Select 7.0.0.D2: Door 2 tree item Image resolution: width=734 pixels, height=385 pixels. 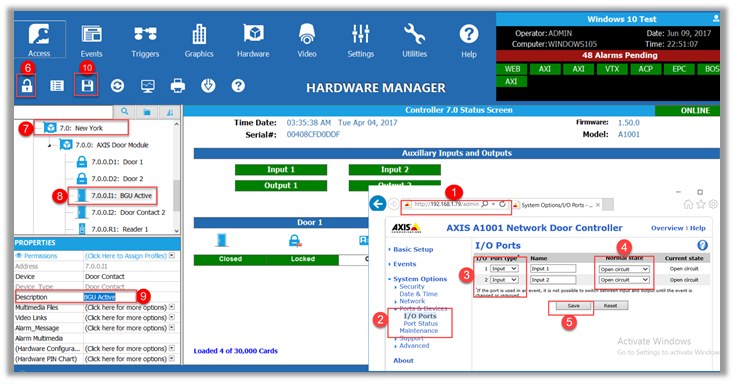tap(110, 179)
